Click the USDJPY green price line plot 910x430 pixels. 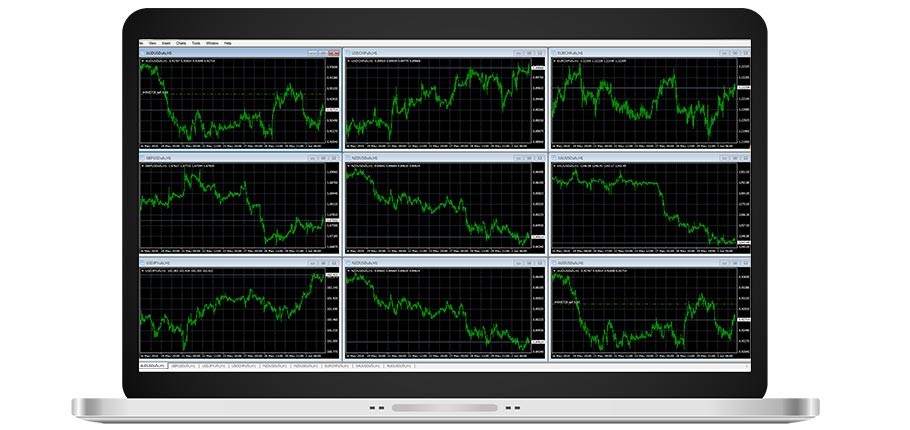232,300
